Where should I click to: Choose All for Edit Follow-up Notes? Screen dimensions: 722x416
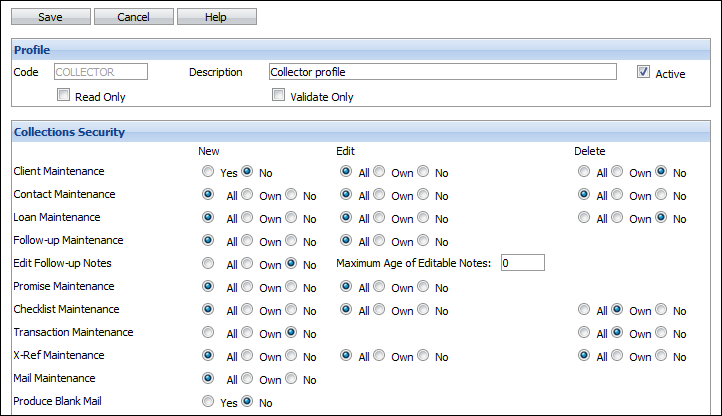(x=208, y=264)
